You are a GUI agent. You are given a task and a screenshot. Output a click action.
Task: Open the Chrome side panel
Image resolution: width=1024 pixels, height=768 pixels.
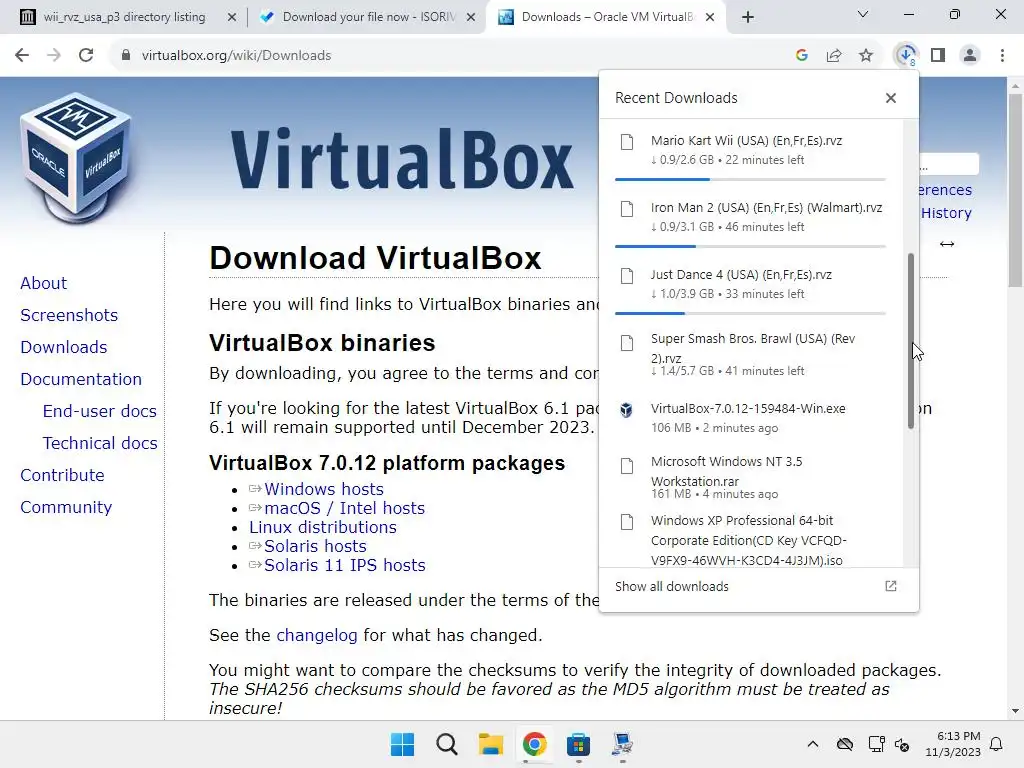938,56
